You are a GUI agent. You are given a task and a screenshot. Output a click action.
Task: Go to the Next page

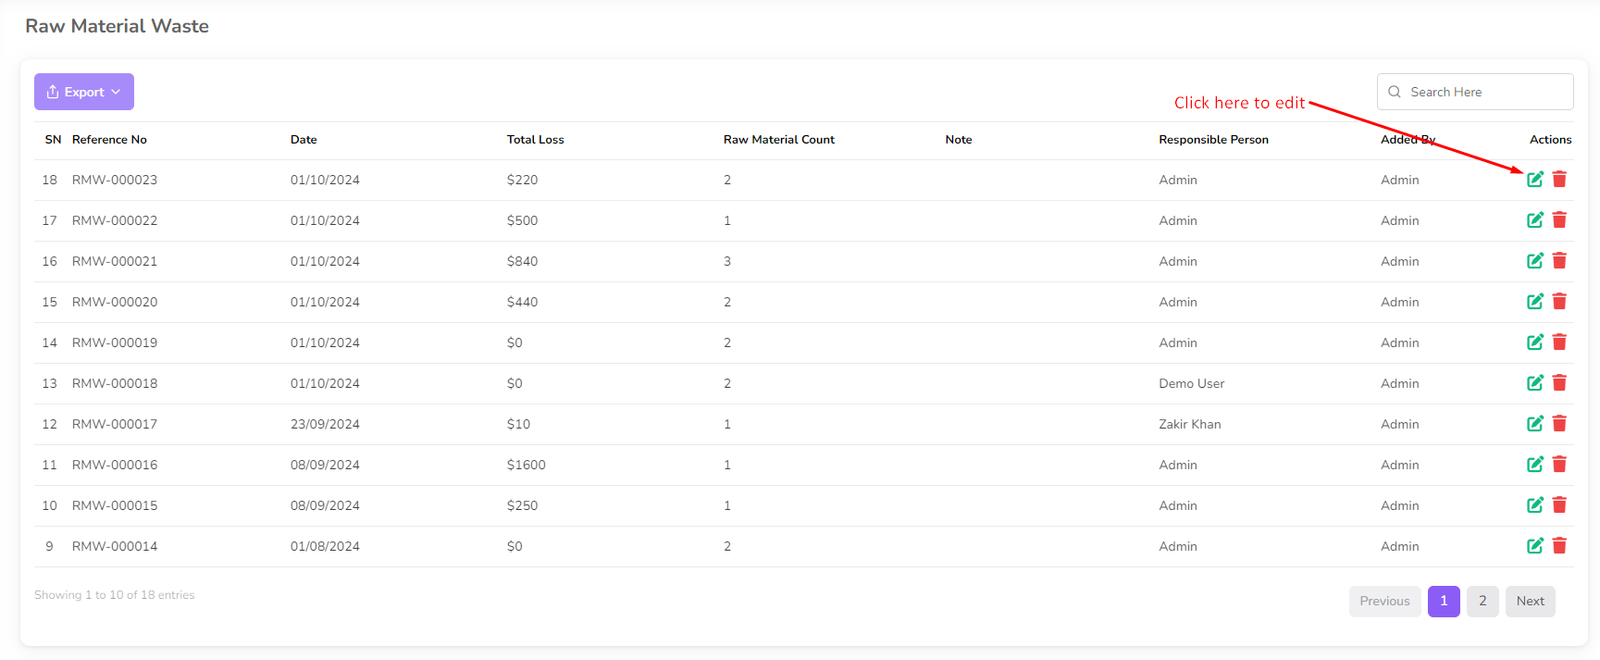pyautogui.click(x=1529, y=601)
